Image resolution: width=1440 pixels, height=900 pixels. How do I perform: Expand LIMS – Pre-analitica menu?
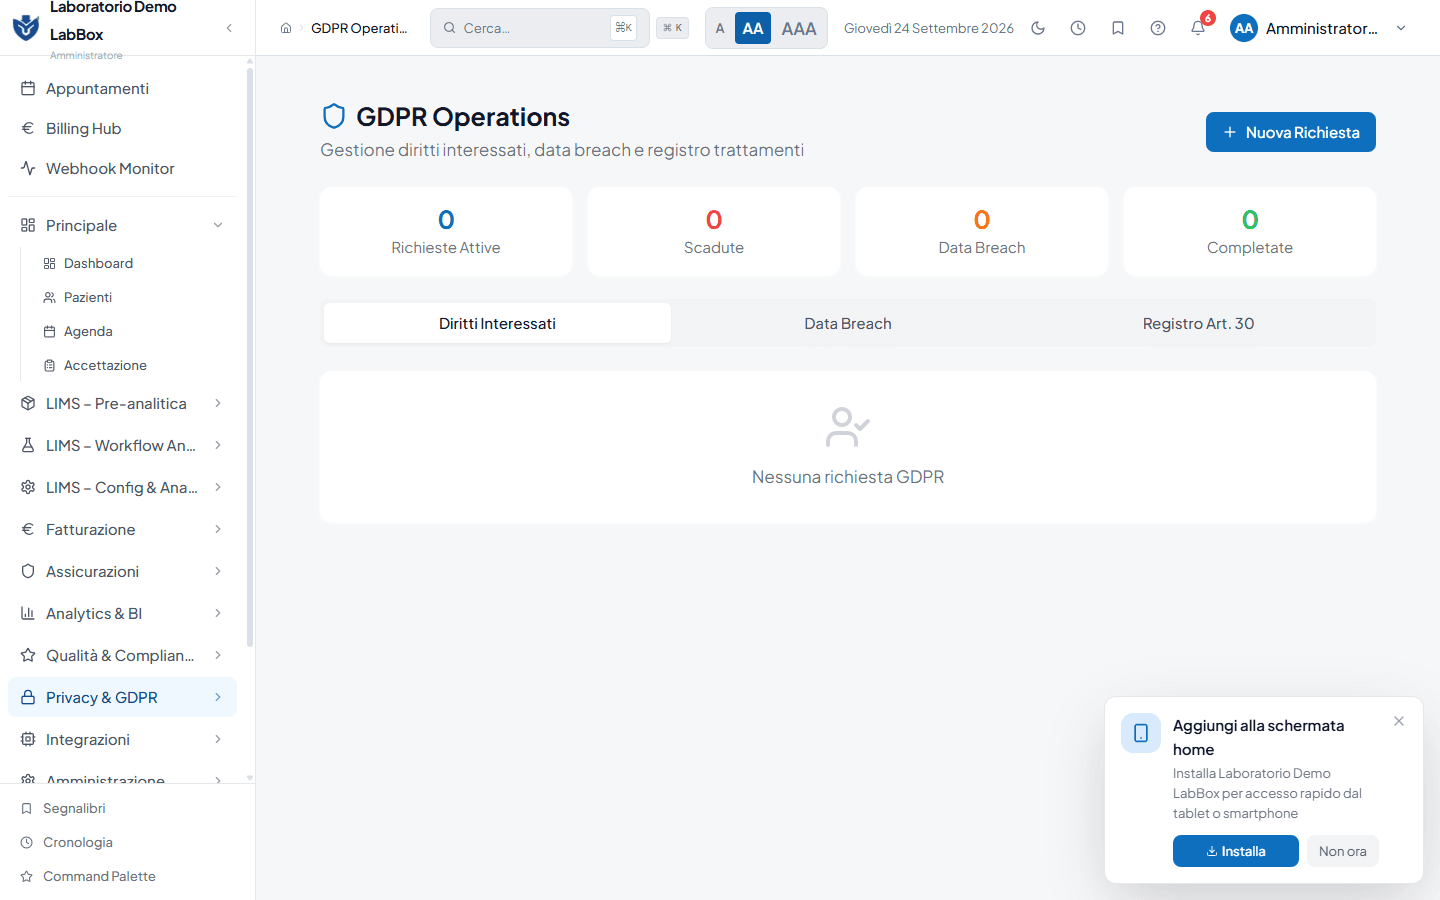click(x=122, y=403)
